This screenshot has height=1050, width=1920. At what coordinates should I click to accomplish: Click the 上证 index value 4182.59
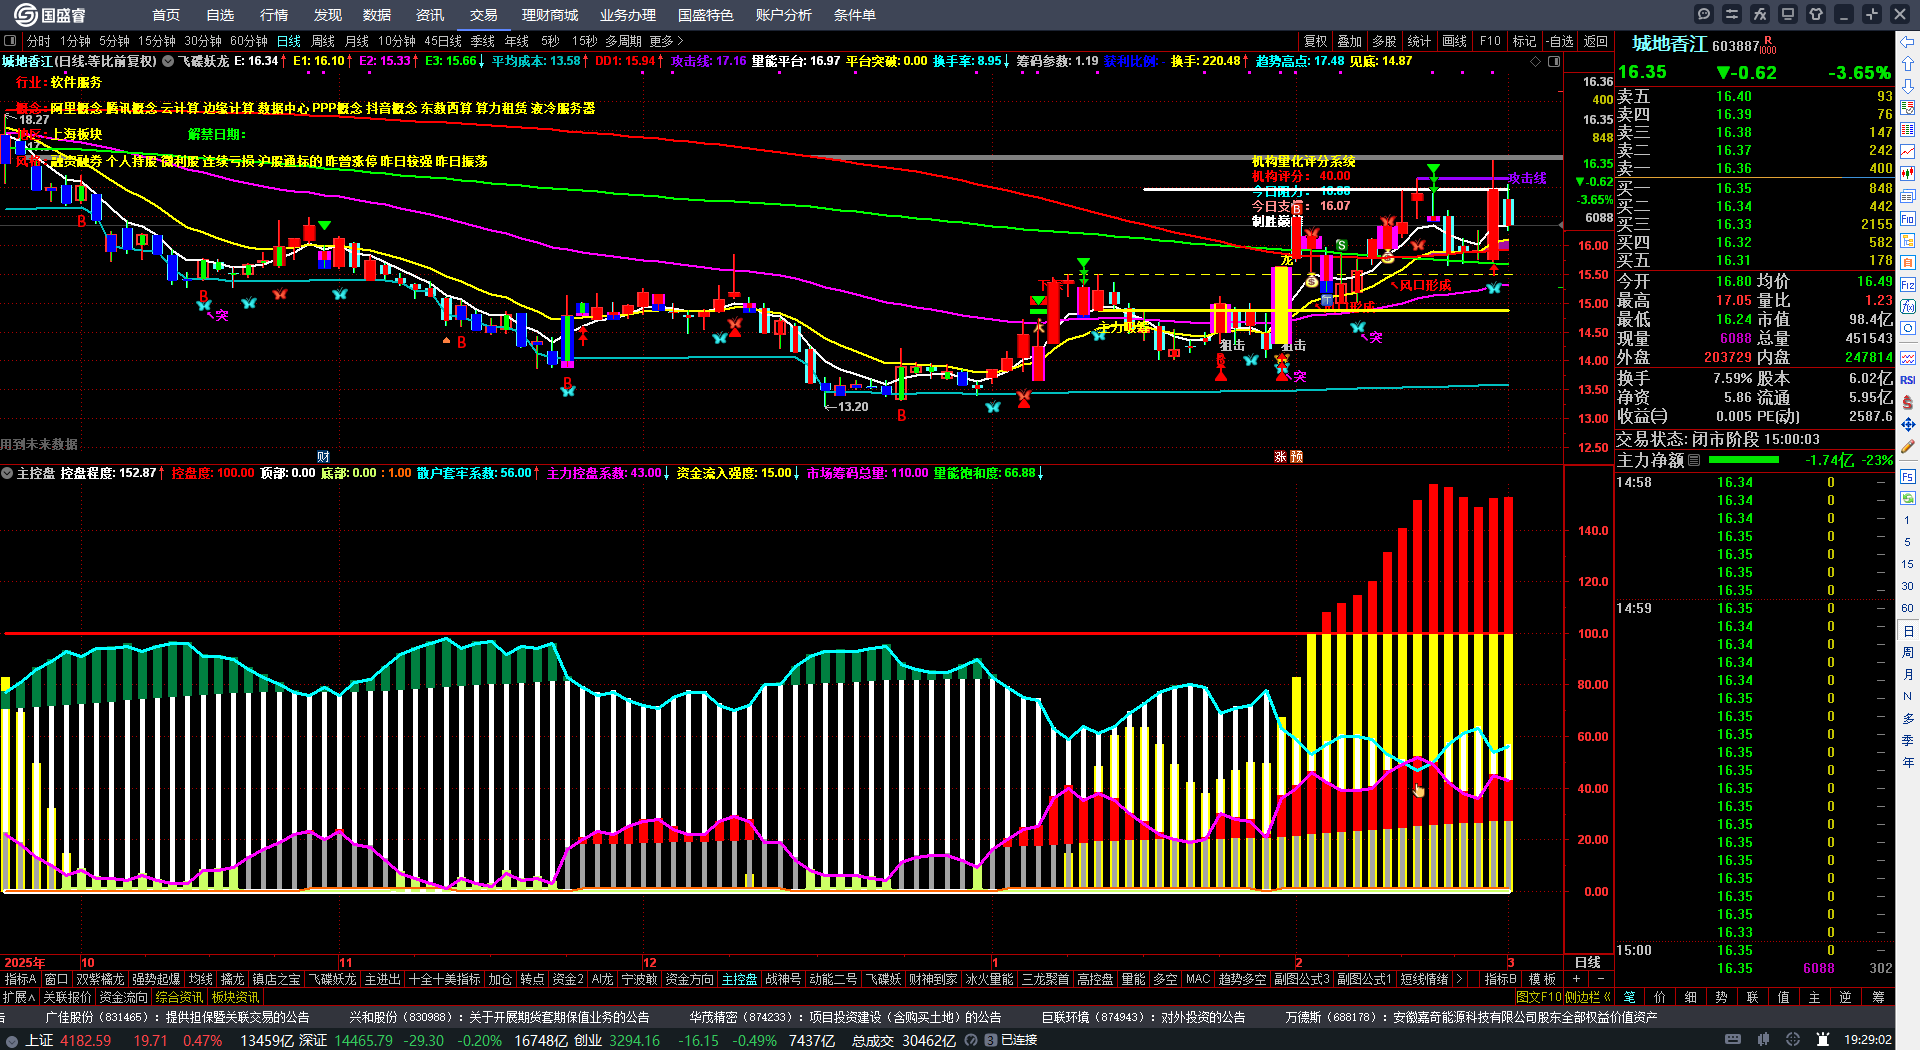click(x=85, y=1040)
